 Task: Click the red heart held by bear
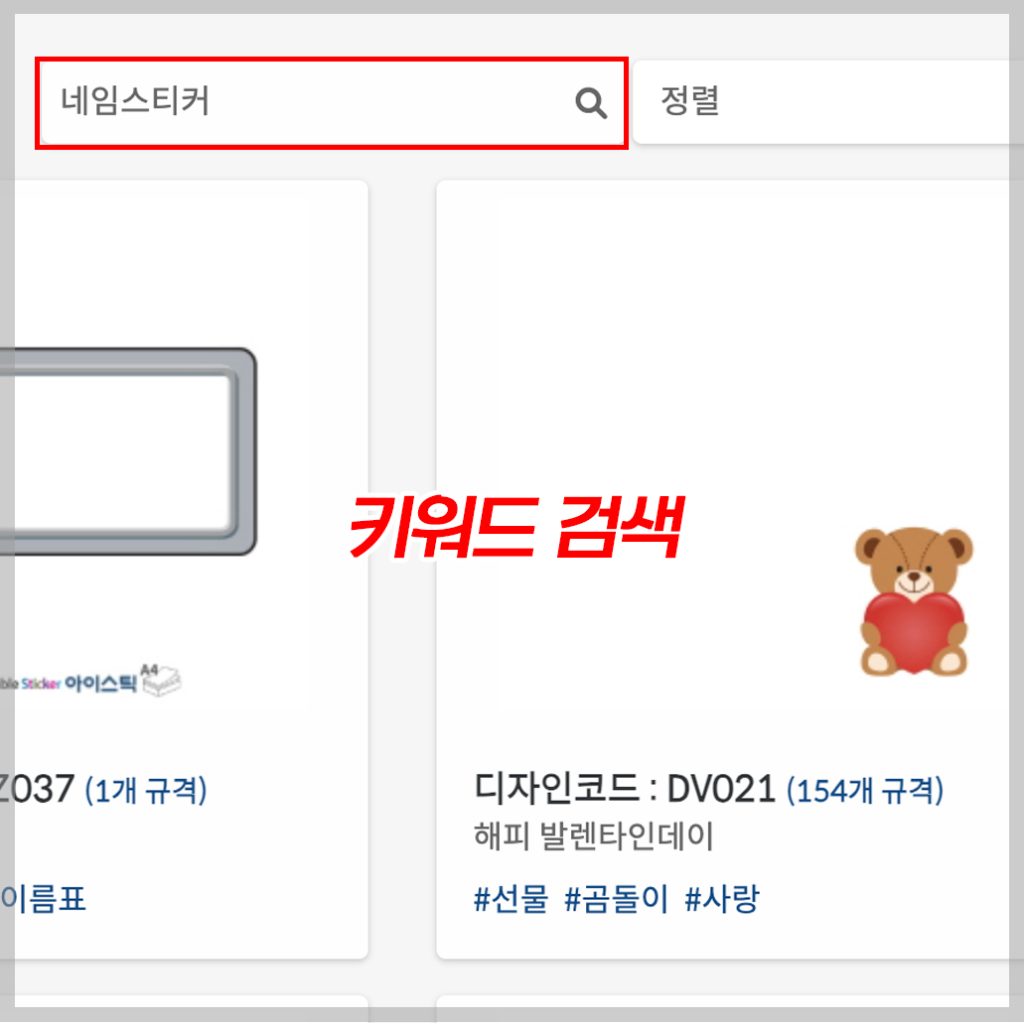(913, 631)
